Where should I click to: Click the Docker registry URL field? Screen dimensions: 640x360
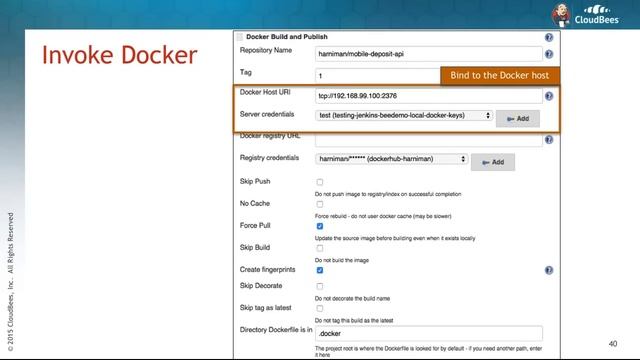tap(429, 140)
